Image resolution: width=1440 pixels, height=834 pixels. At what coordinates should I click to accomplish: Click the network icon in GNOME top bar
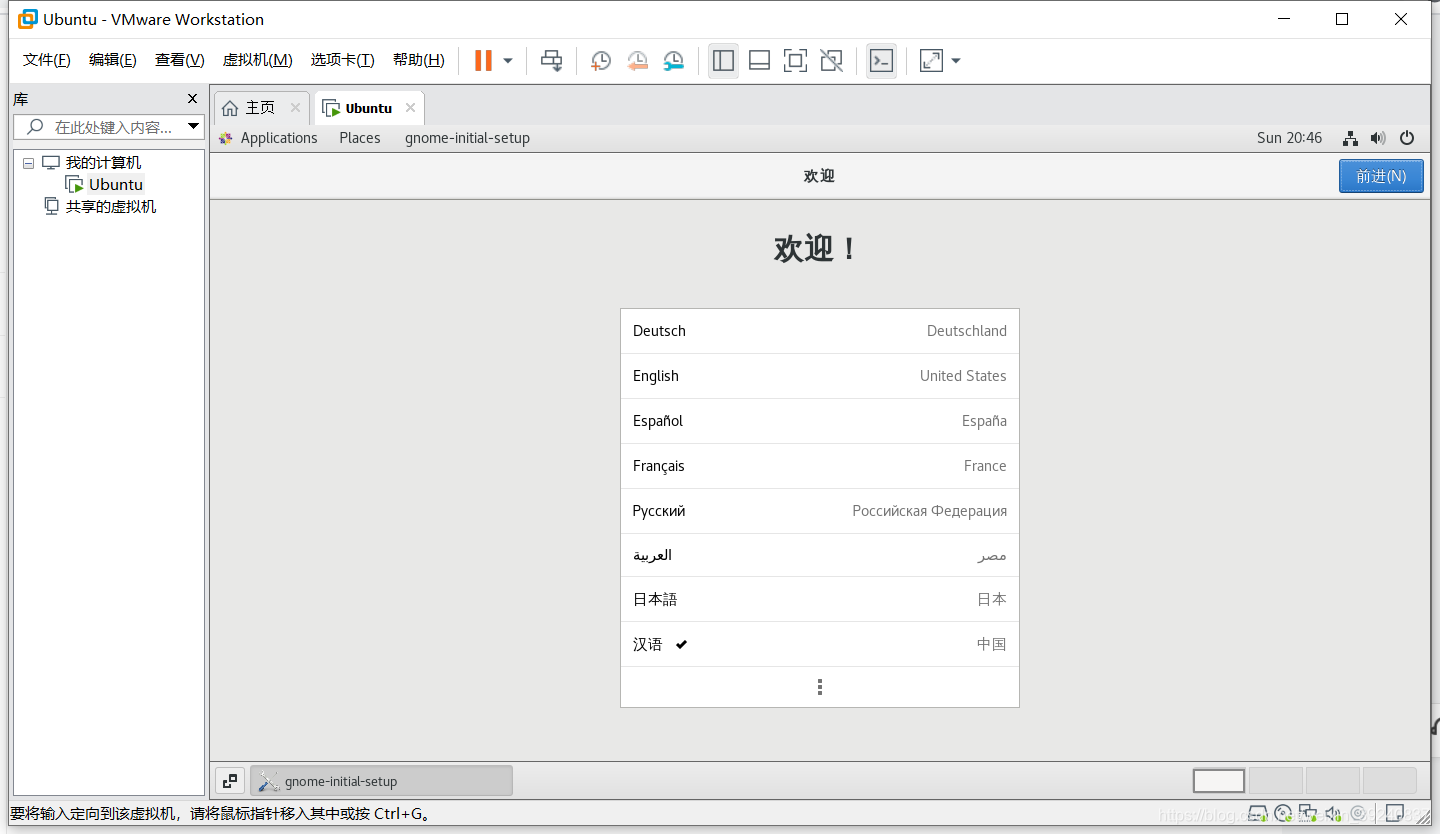tap(1350, 138)
